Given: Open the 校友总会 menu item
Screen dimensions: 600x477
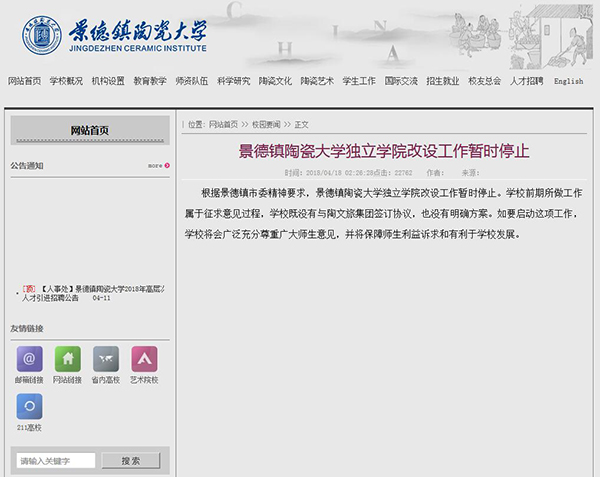Looking at the screenshot, I should click(x=484, y=81).
